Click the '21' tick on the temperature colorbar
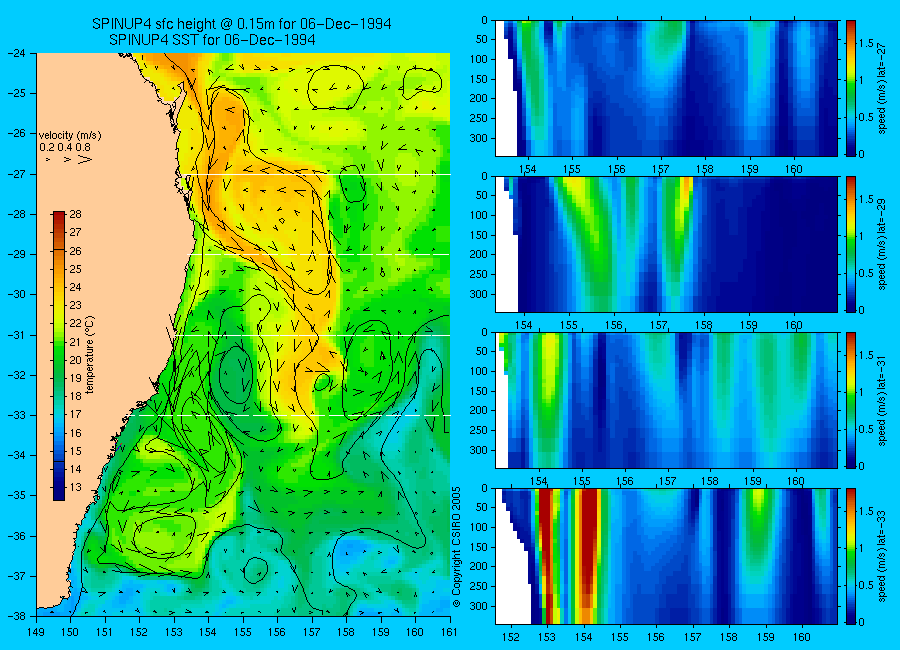 coord(76,342)
